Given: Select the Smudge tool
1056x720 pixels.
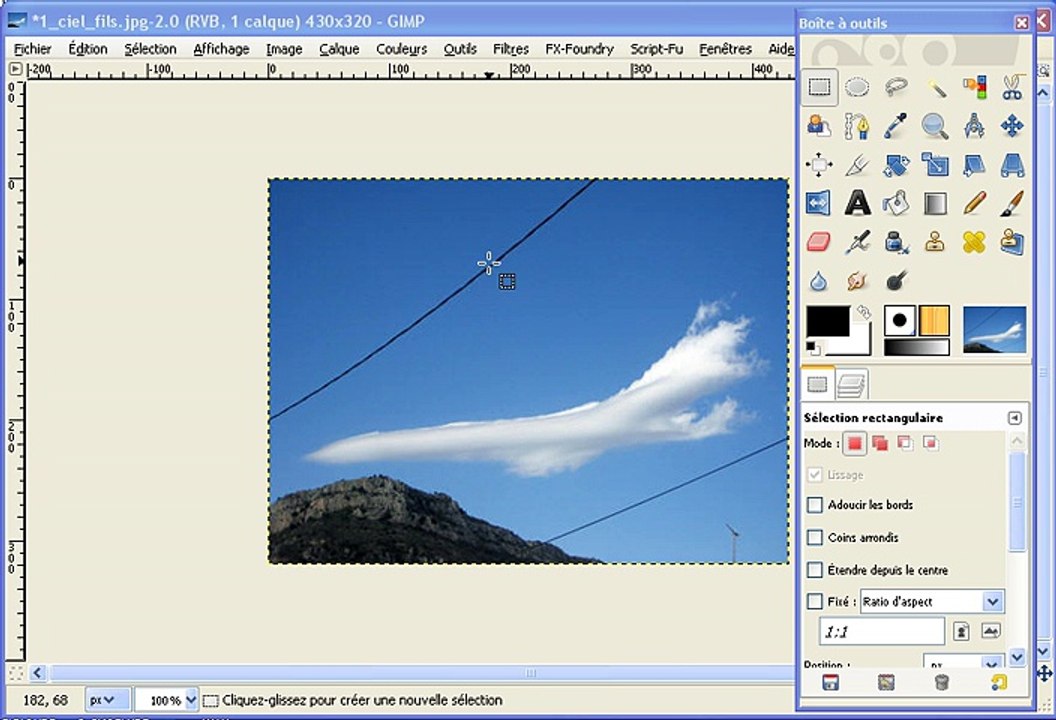Looking at the screenshot, I should (857, 280).
